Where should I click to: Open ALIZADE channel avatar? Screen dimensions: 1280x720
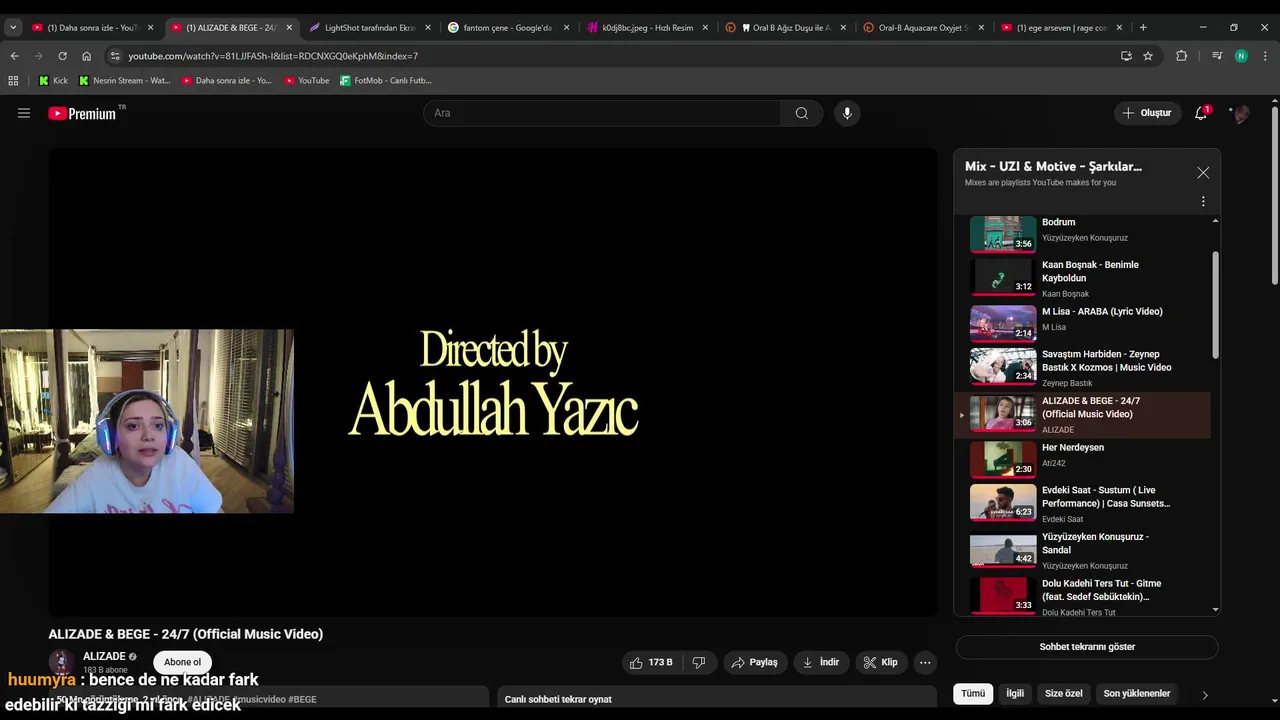[x=61, y=662]
